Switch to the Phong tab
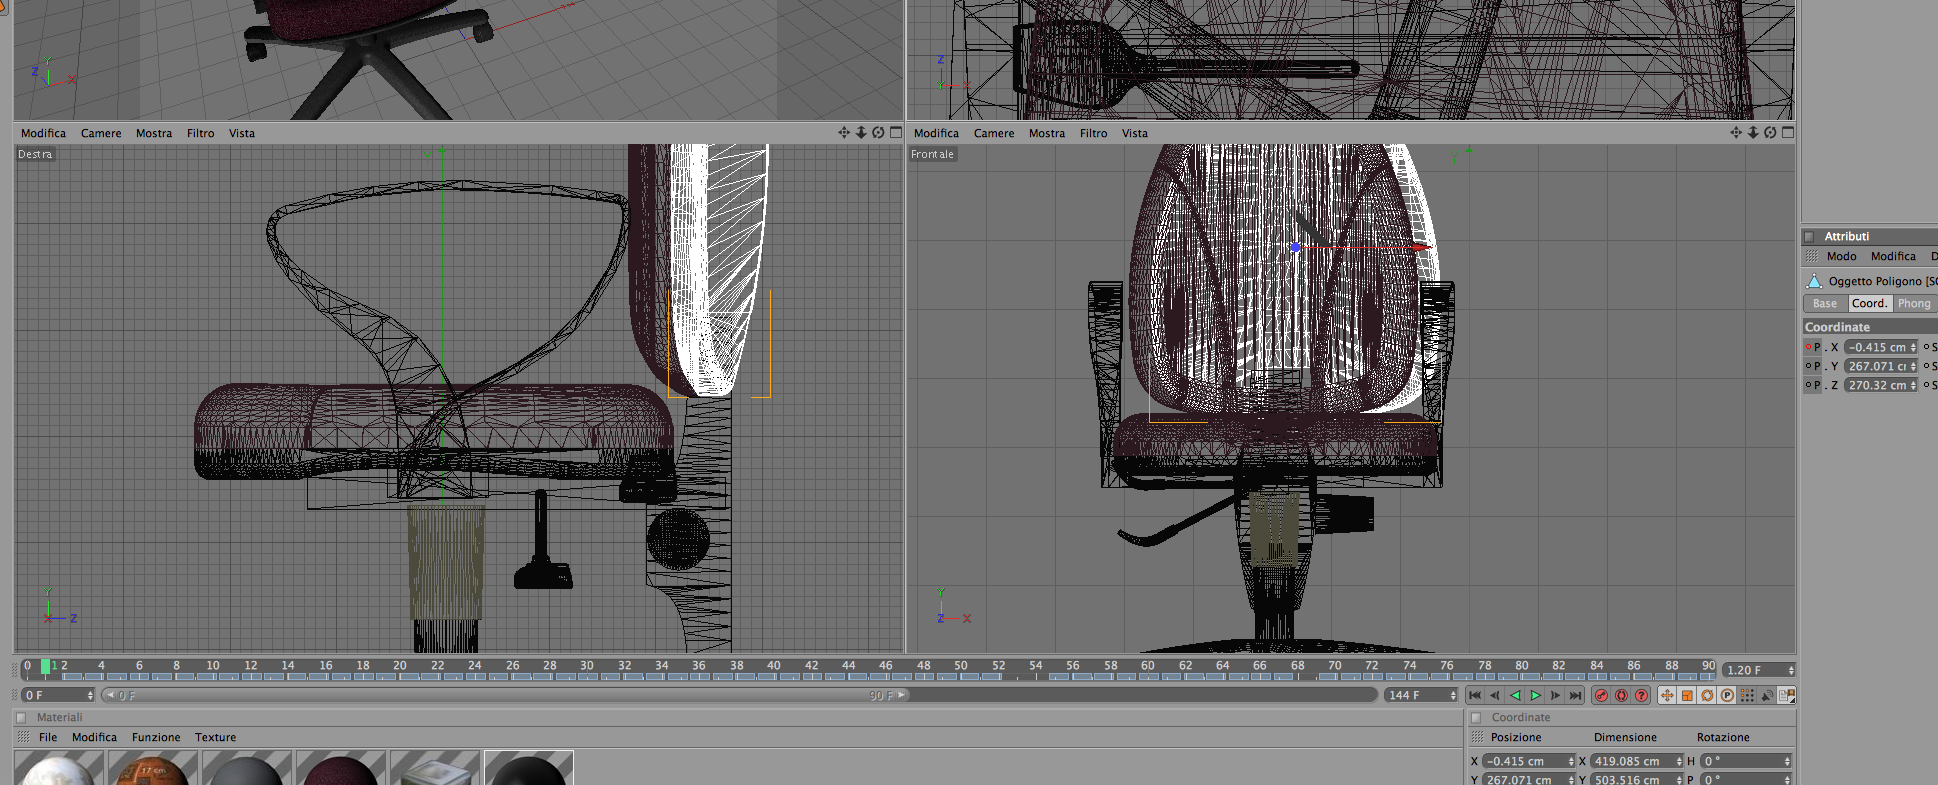This screenshot has height=785, width=1938. coord(1914,304)
